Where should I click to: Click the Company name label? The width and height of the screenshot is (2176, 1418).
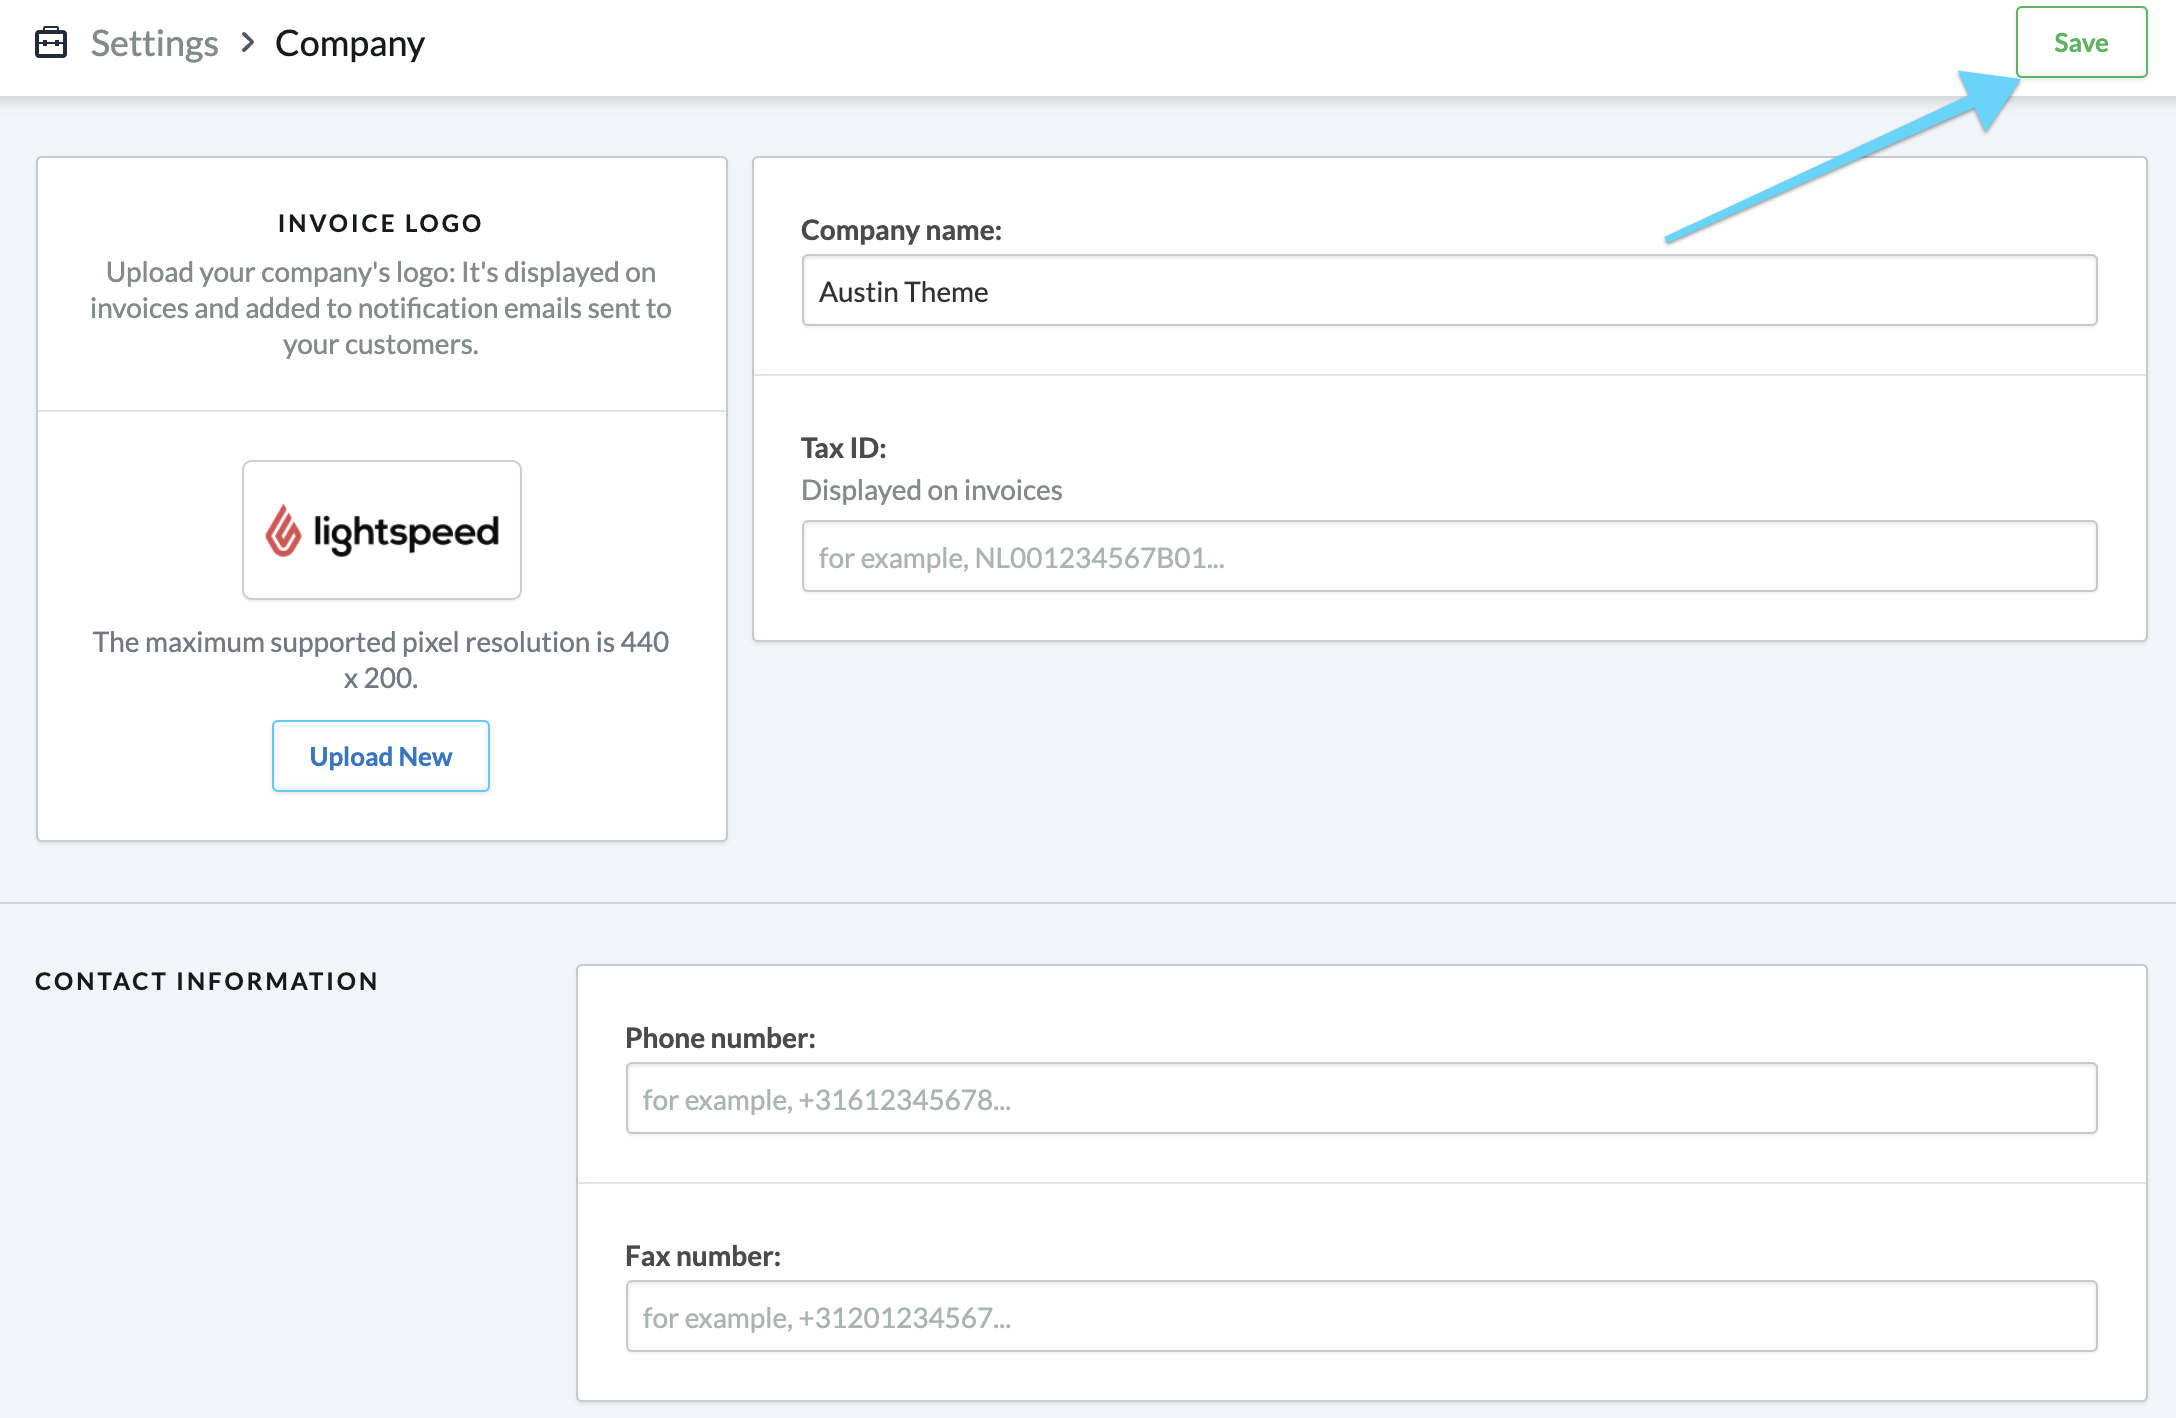pyautogui.click(x=900, y=230)
